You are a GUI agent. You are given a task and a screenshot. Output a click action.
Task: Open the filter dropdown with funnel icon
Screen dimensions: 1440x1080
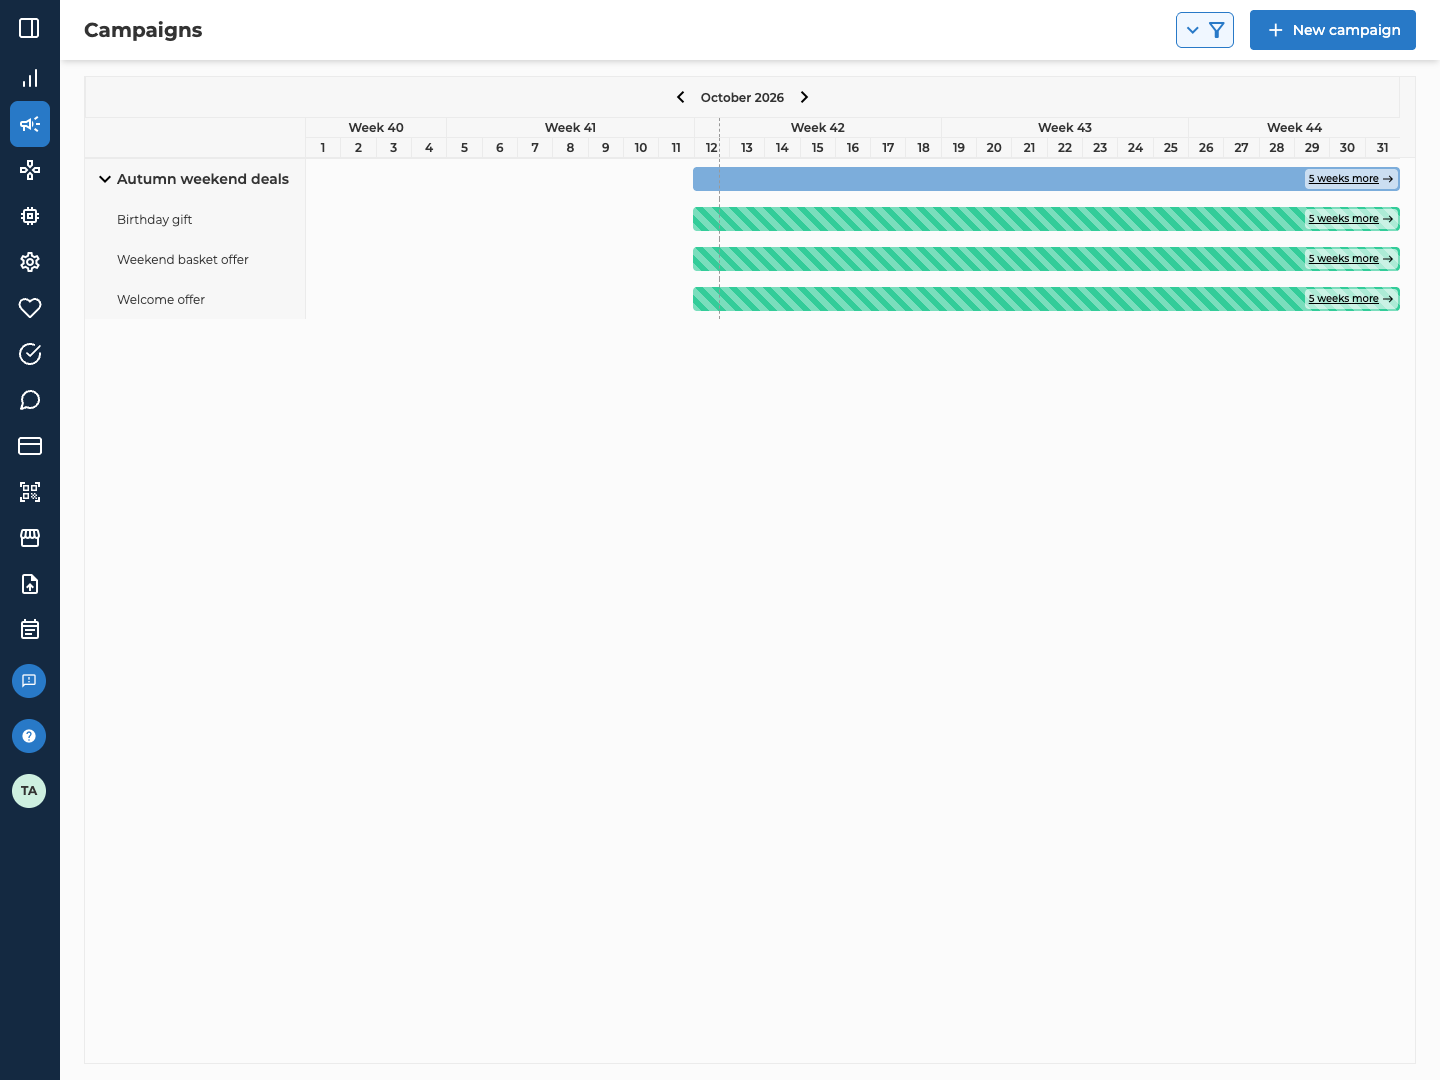point(1205,30)
